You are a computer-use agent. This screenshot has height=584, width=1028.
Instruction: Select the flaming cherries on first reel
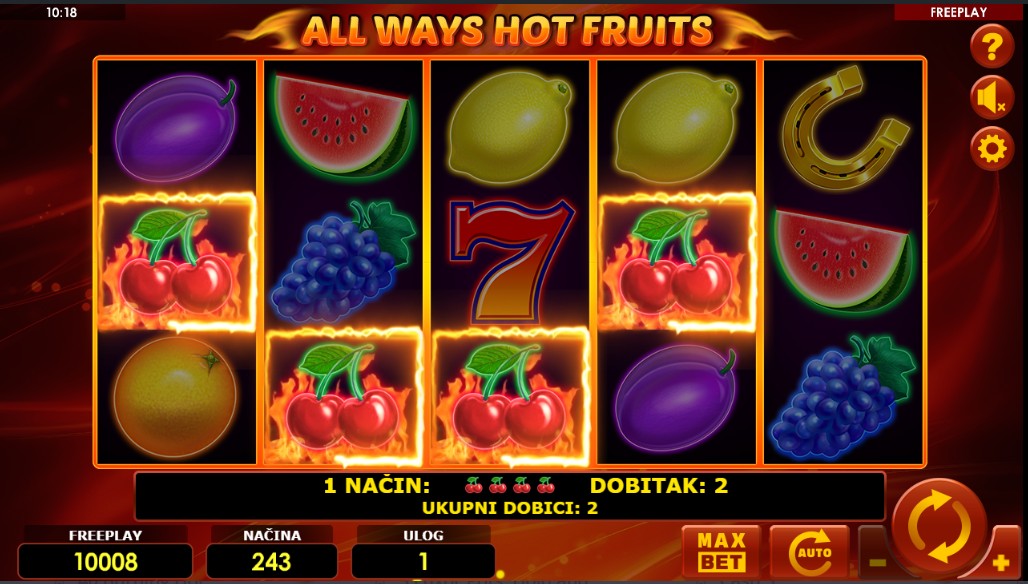pos(176,262)
